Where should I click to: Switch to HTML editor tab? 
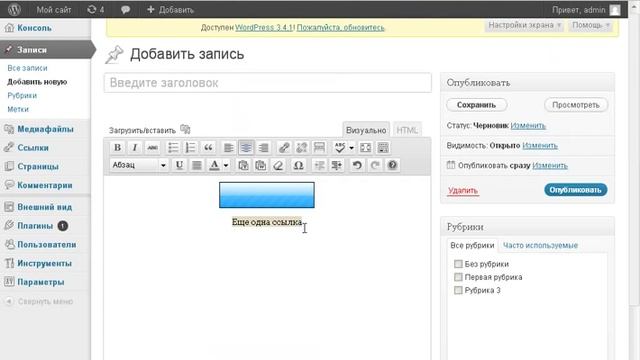pos(407,130)
